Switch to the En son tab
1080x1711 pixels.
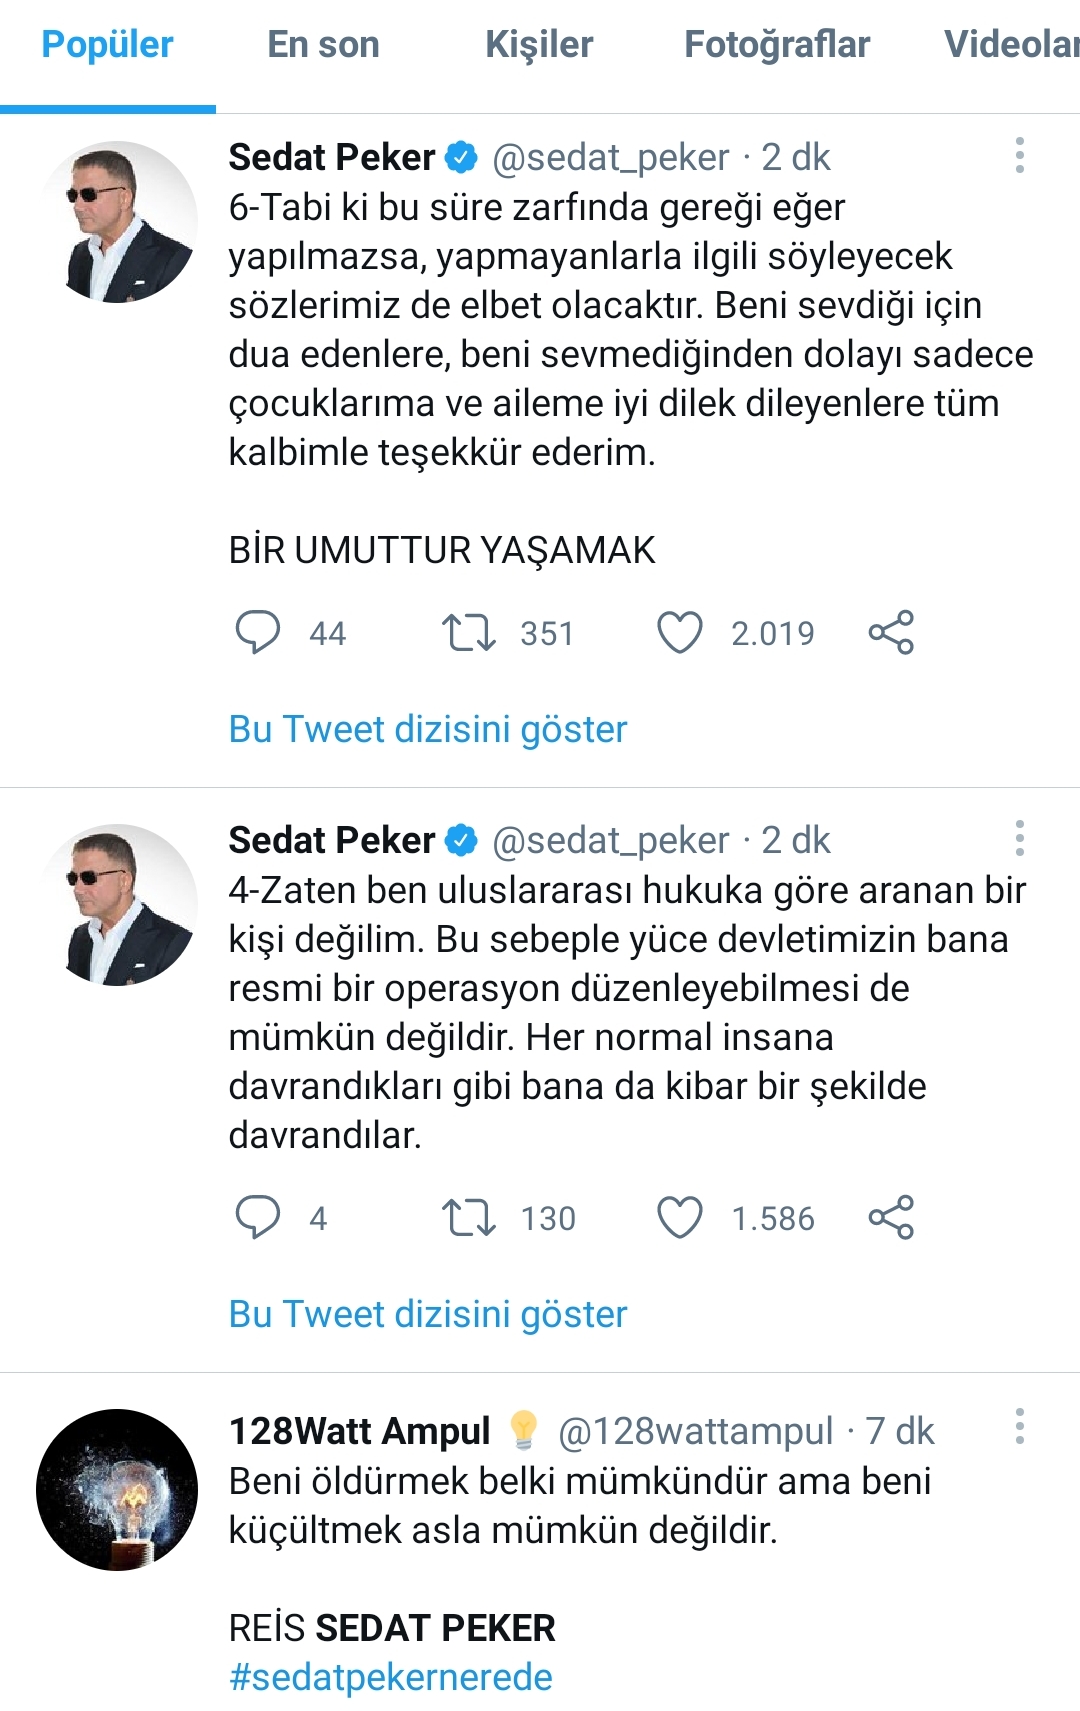[323, 45]
